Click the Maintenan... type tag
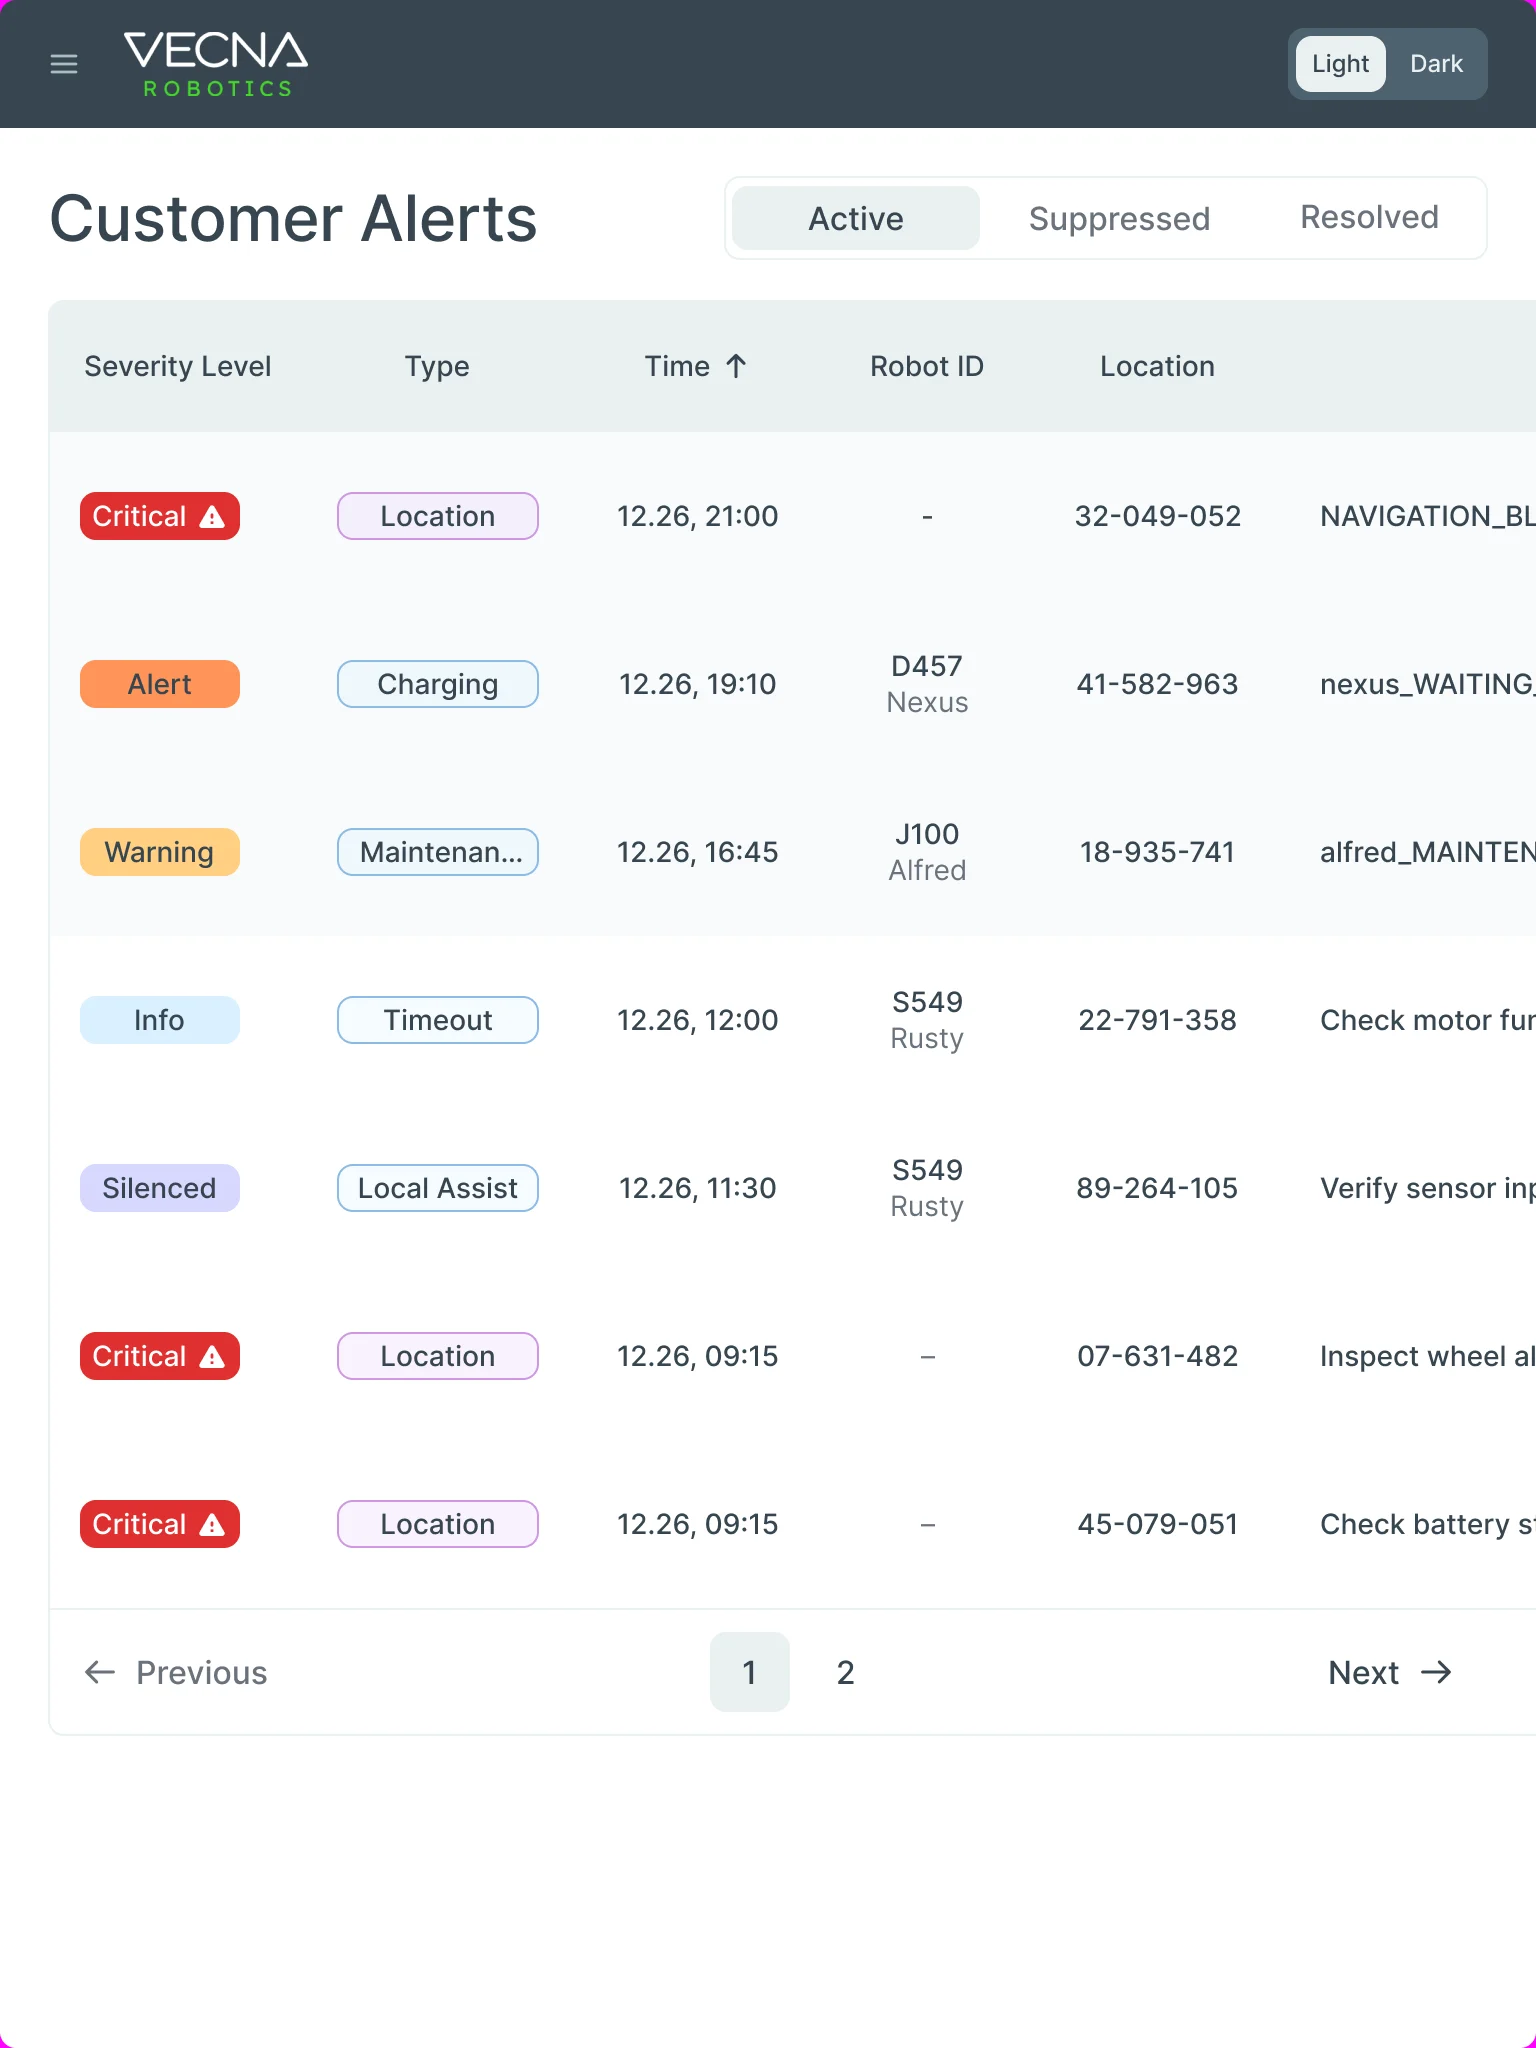The height and width of the screenshot is (2048, 1536). coord(438,852)
